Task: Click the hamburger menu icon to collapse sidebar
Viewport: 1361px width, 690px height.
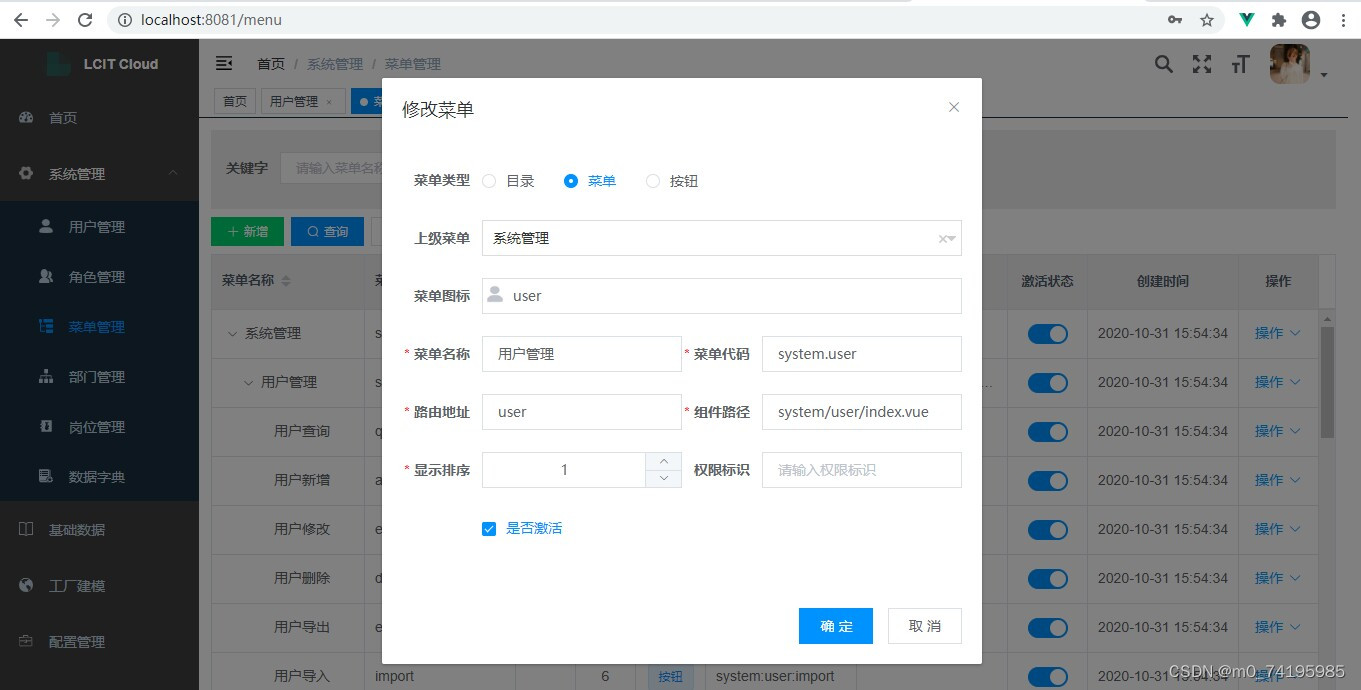Action: tap(224, 62)
